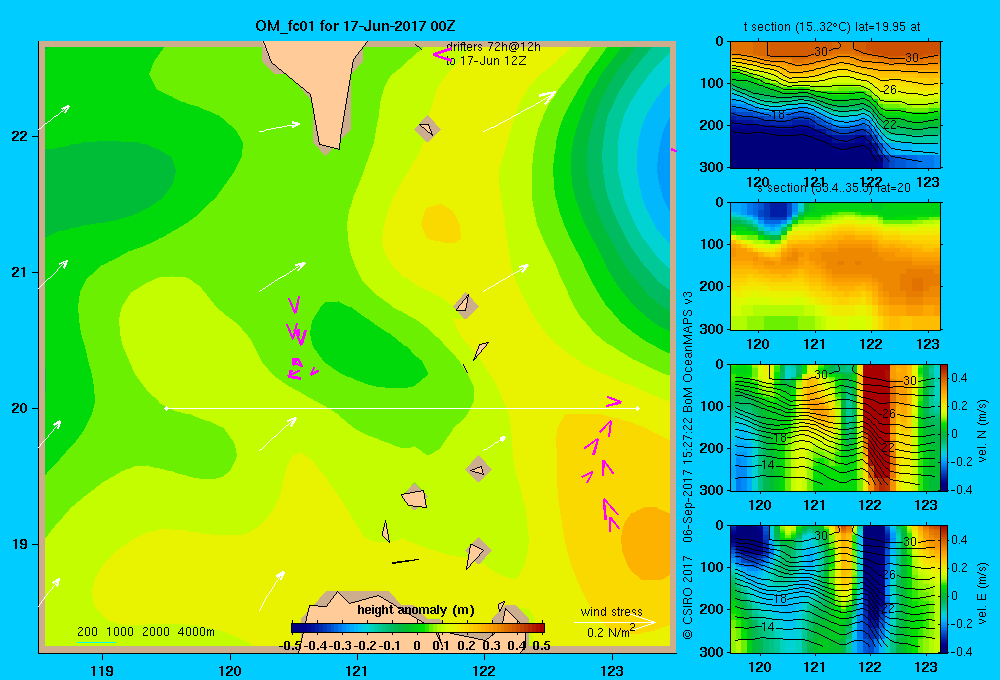The image size is (1000, 680).
Task: Open the salinity section plot
Action: pos(835,266)
